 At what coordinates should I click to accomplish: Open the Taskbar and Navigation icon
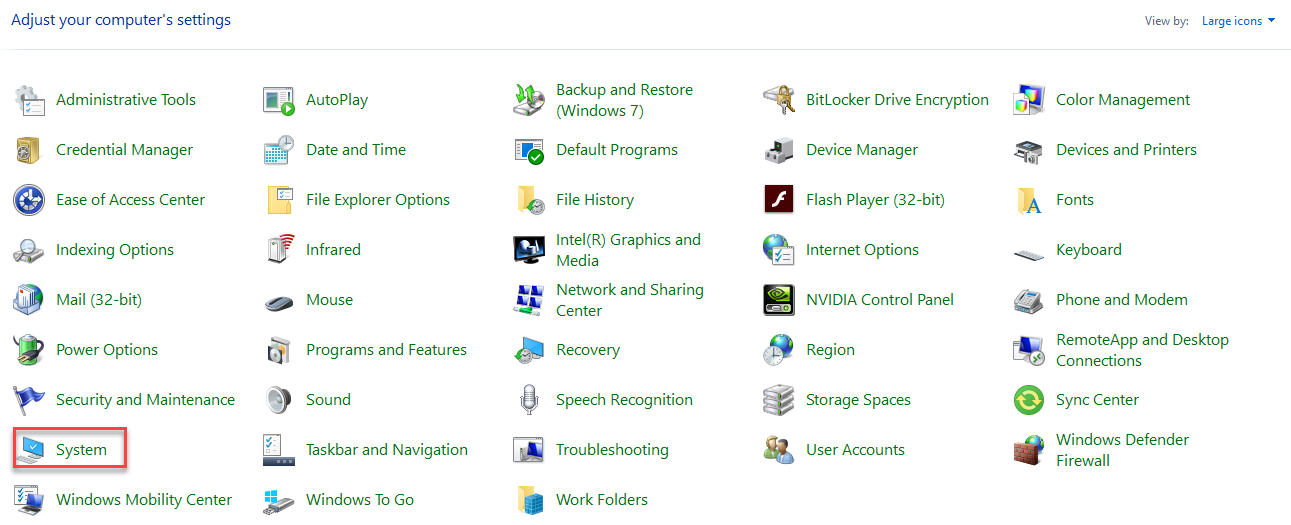coord(278,450)
